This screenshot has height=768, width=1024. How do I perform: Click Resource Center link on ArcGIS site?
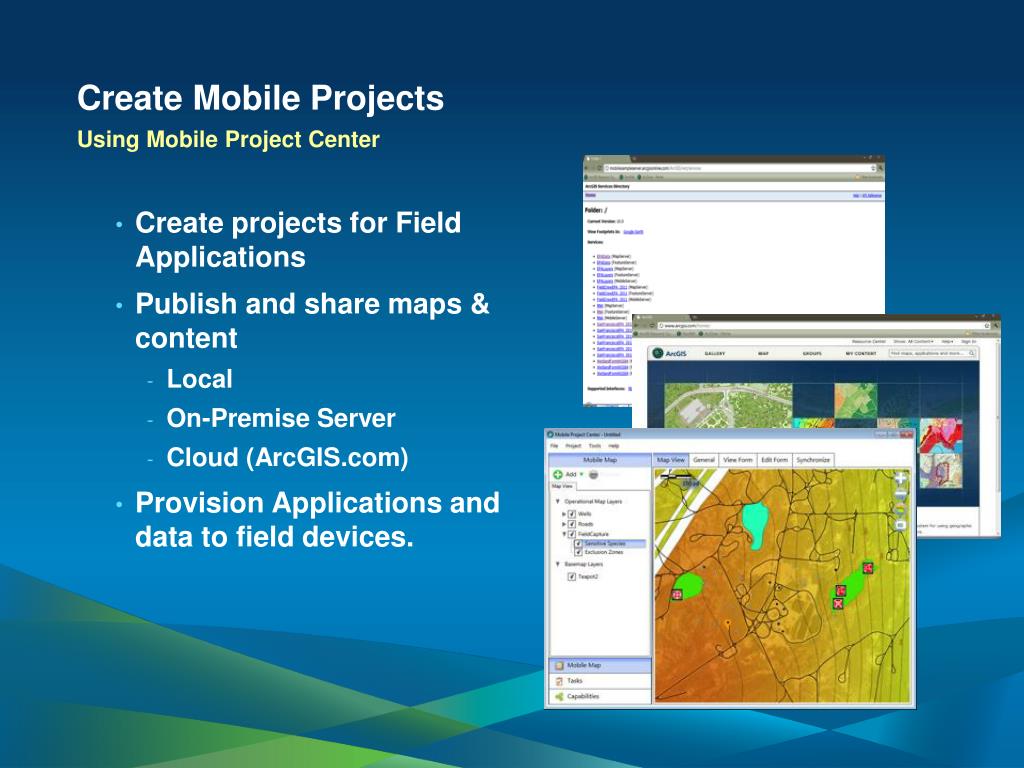point(869,342)
